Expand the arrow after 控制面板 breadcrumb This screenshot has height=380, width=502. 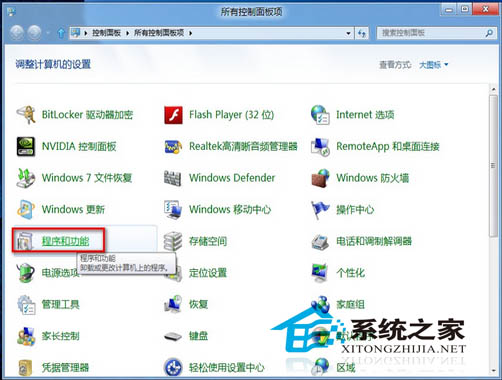click(127, 33)
